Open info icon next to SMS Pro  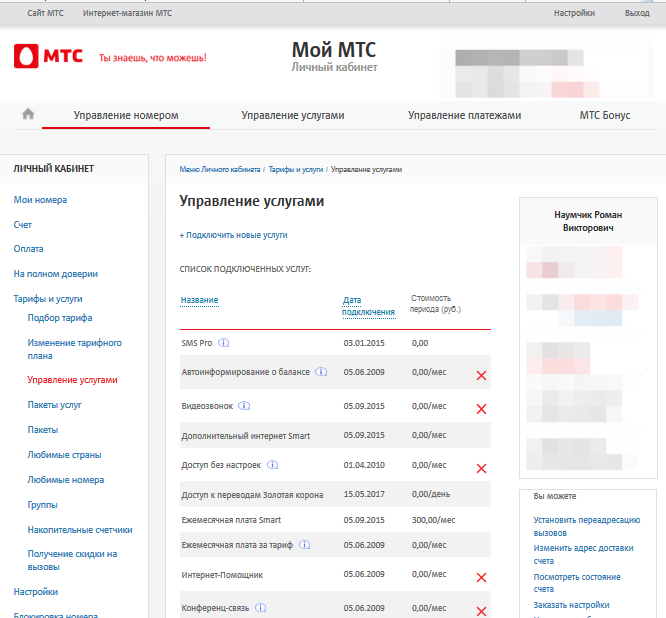point(224,343)
